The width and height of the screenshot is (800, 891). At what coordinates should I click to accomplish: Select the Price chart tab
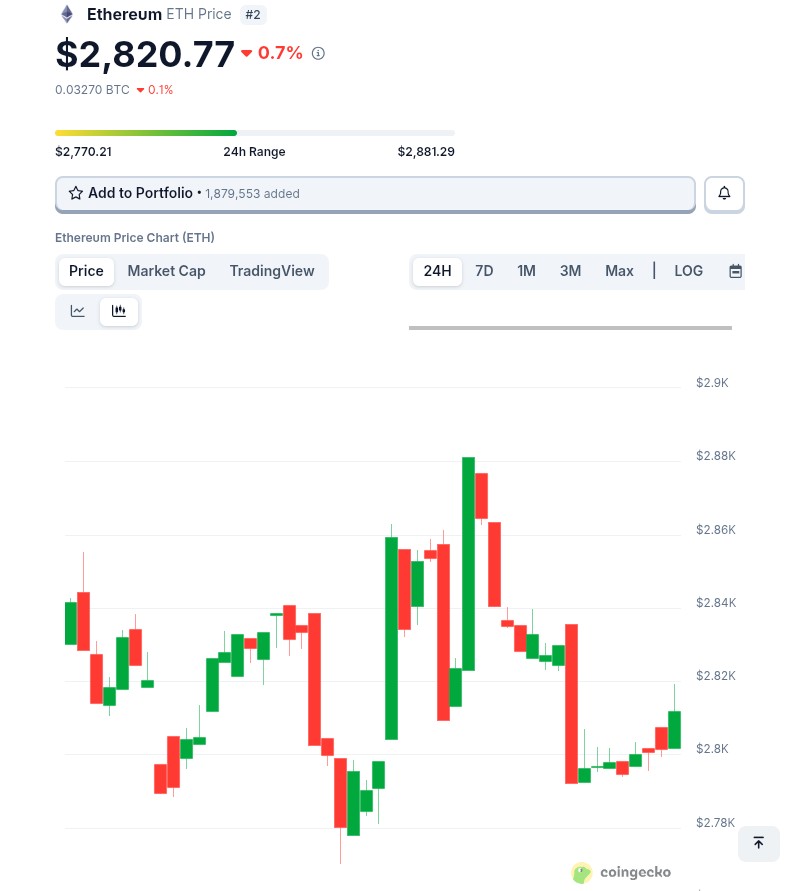point(86,271)
